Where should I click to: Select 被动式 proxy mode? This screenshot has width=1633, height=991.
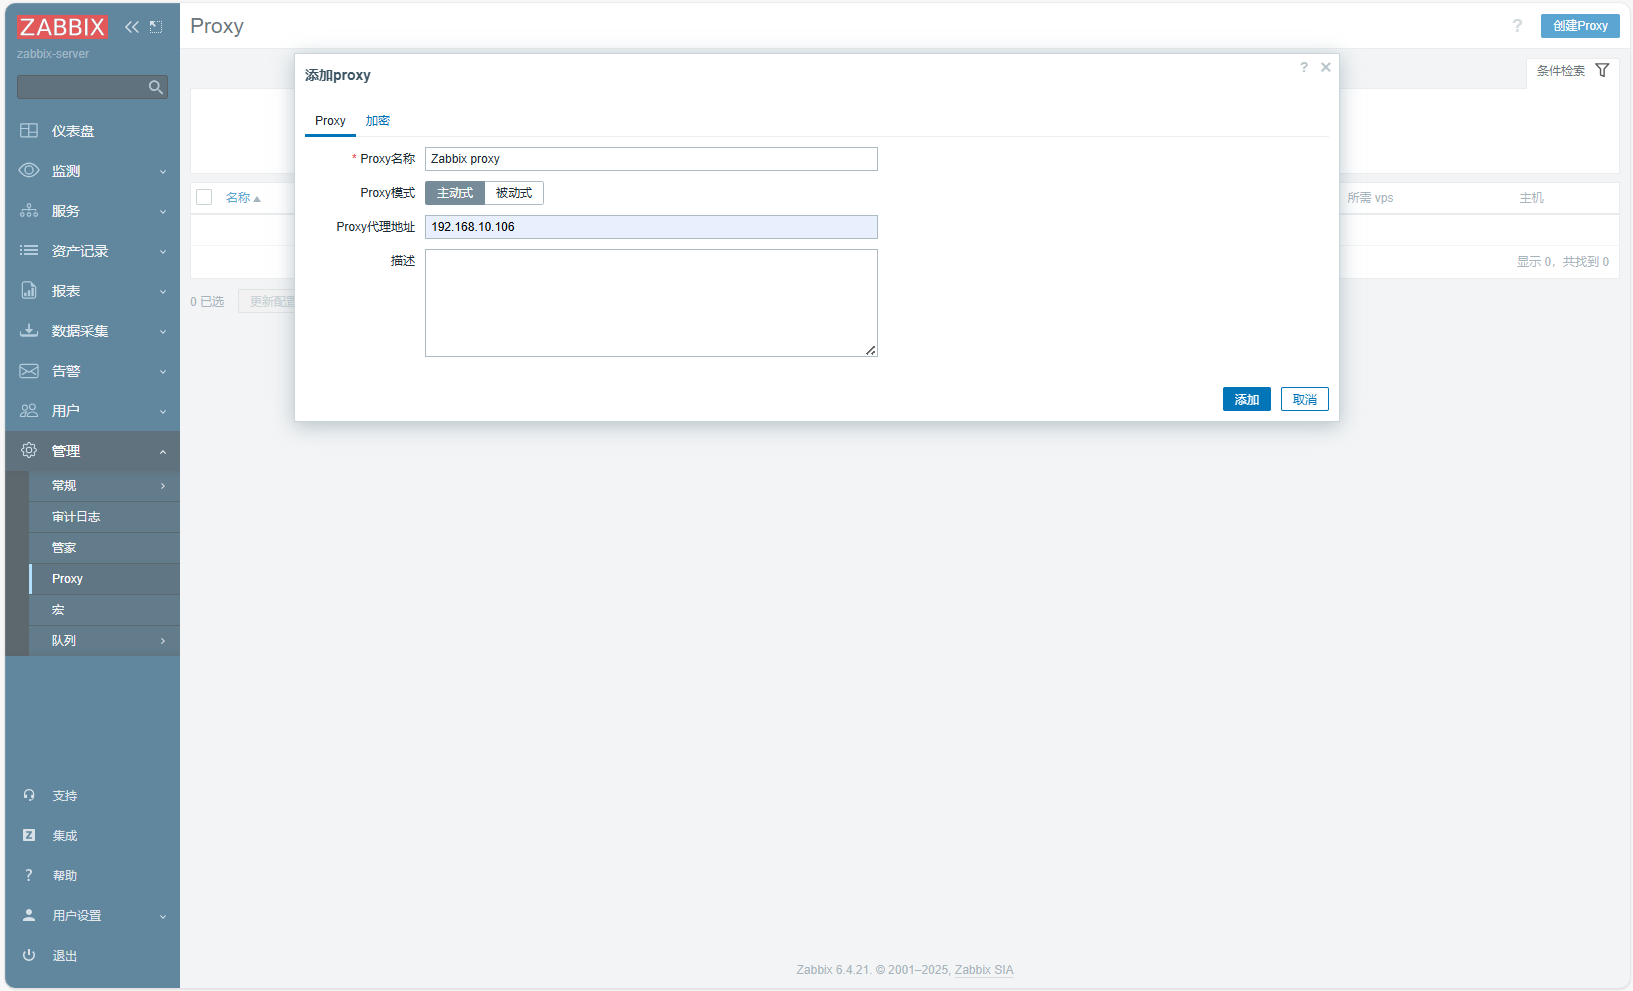coord(514,193)
